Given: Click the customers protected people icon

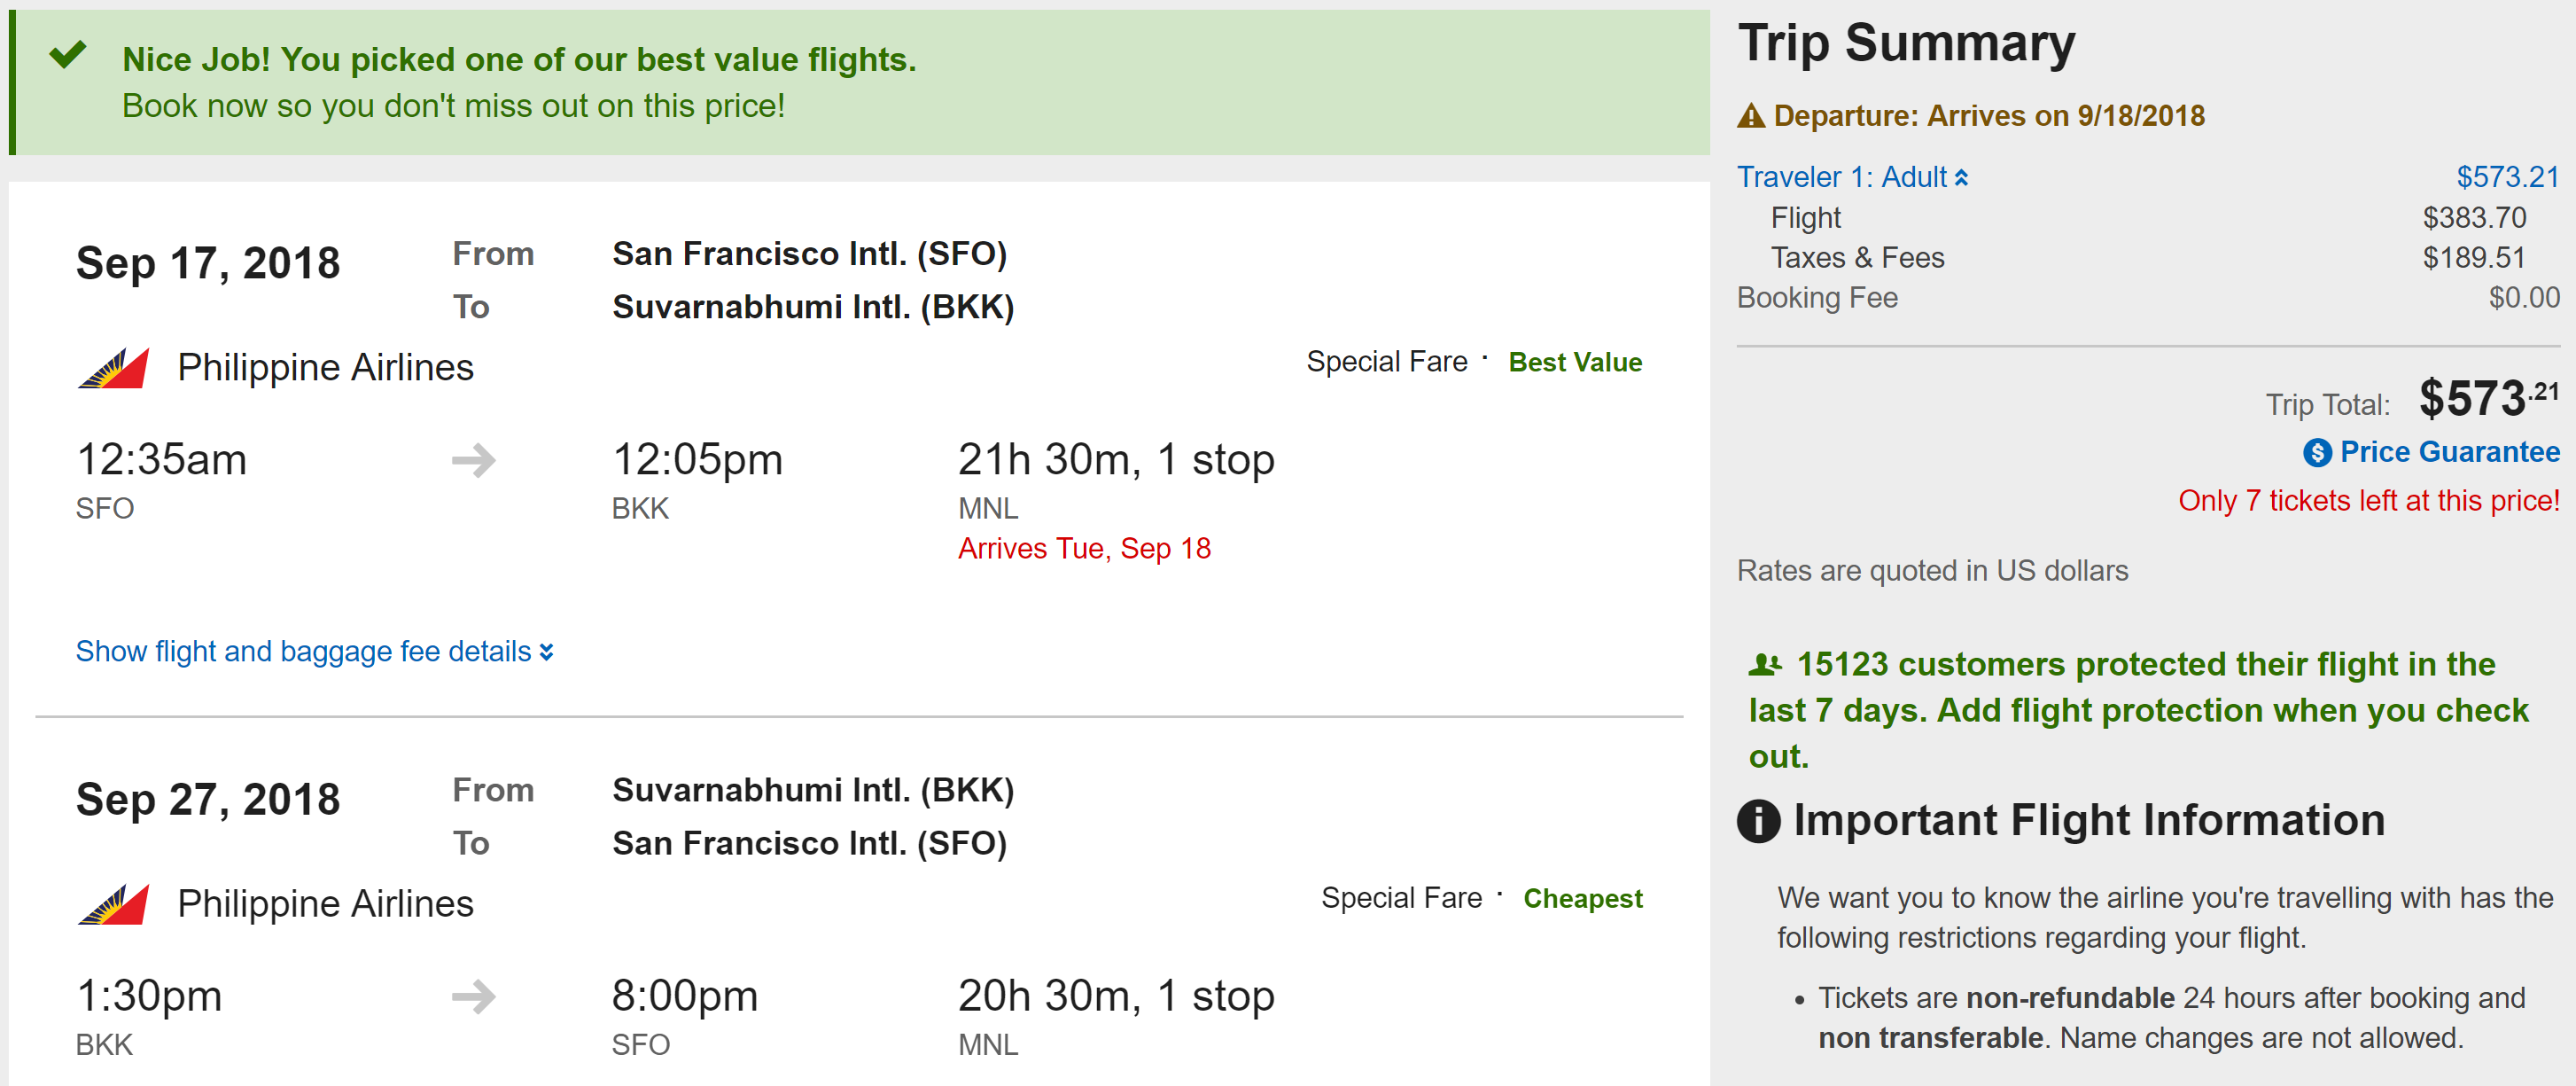Looking at the screenshot, I should coord(1765,664).
